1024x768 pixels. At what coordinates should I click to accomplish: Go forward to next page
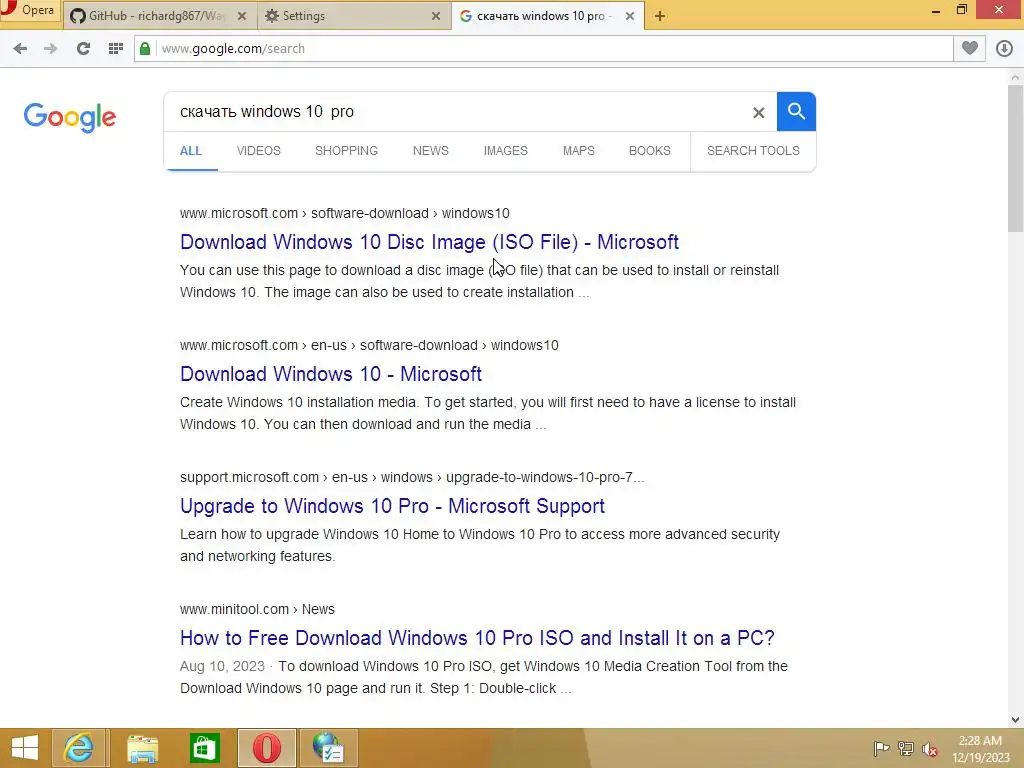pyautogui.click(x=50, y=48)
